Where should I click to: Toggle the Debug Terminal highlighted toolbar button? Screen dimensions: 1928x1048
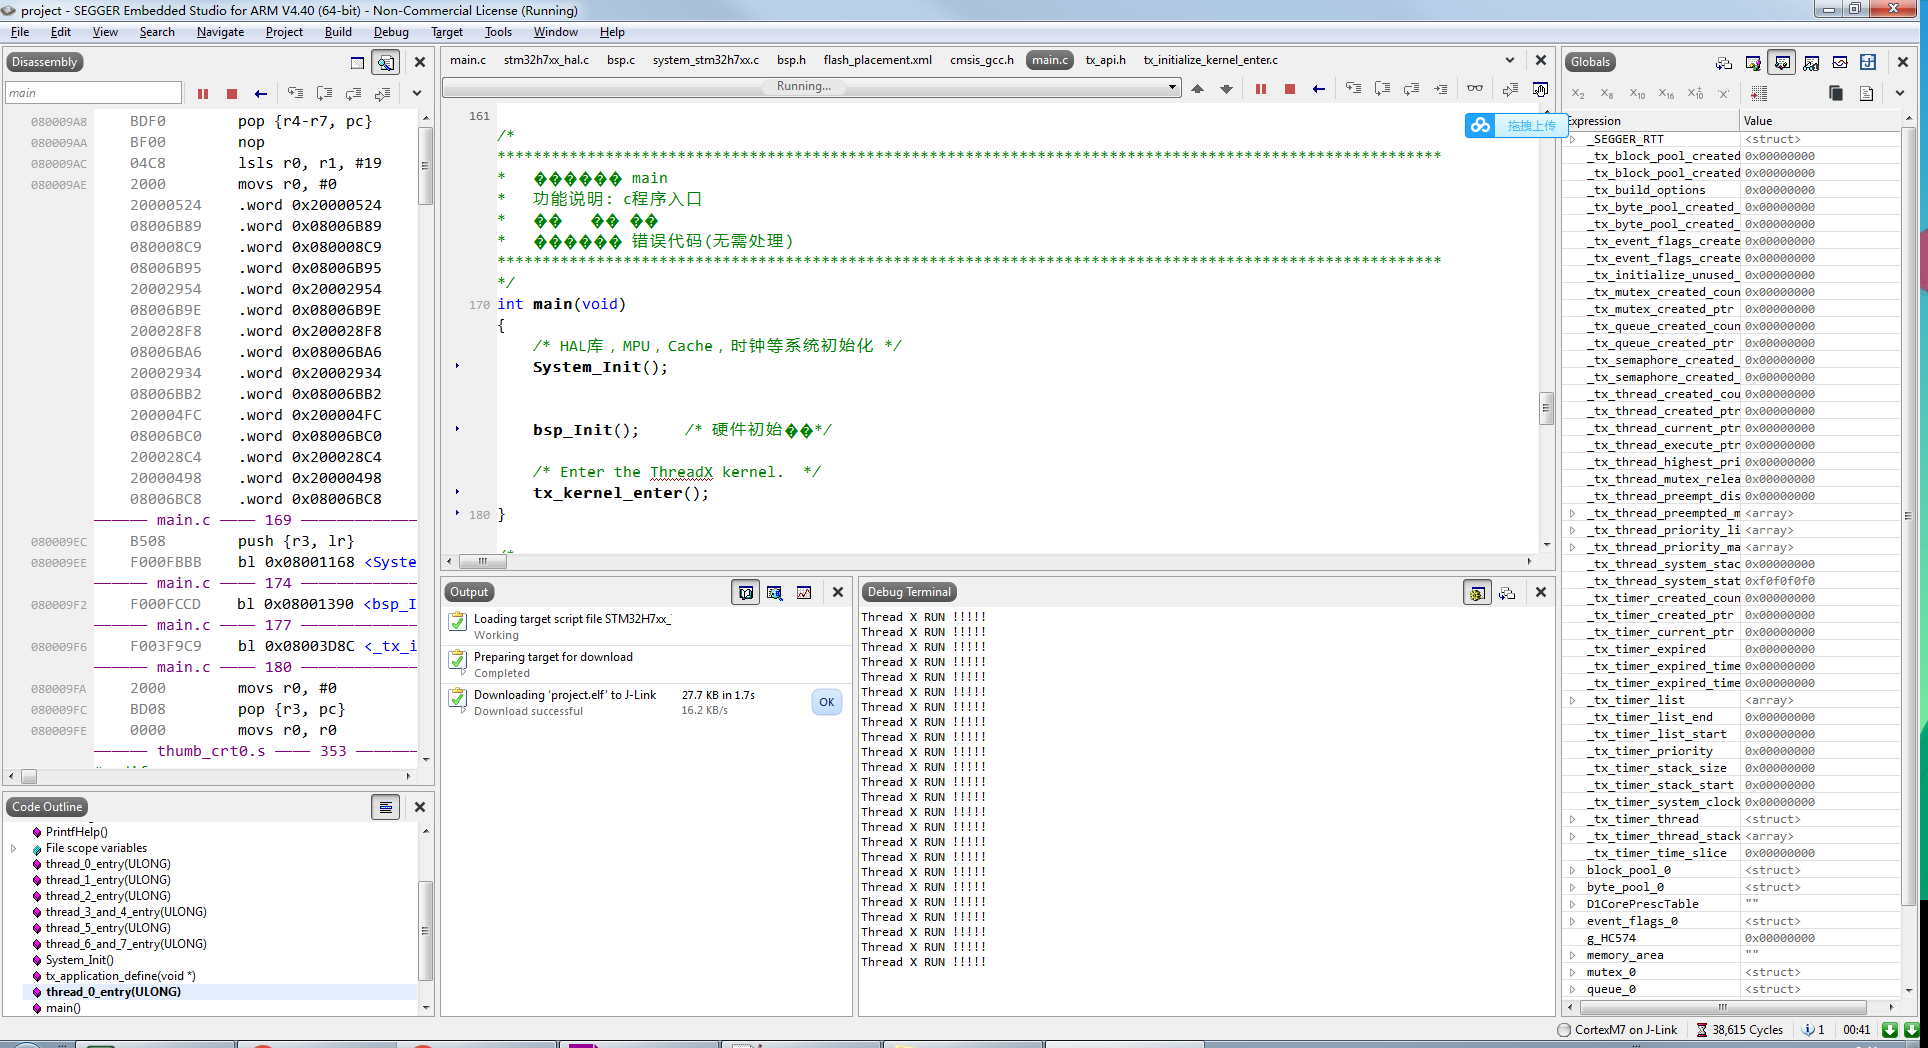click(x=1477, y=592)
